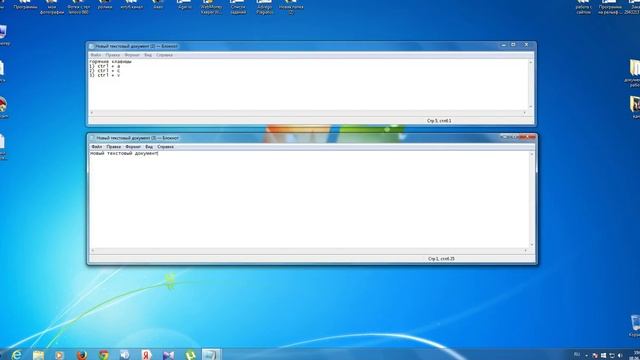Viewport: 640px width, 360px height.
Task: Launch Windows Media Player from taskbar
Action: 60,356
